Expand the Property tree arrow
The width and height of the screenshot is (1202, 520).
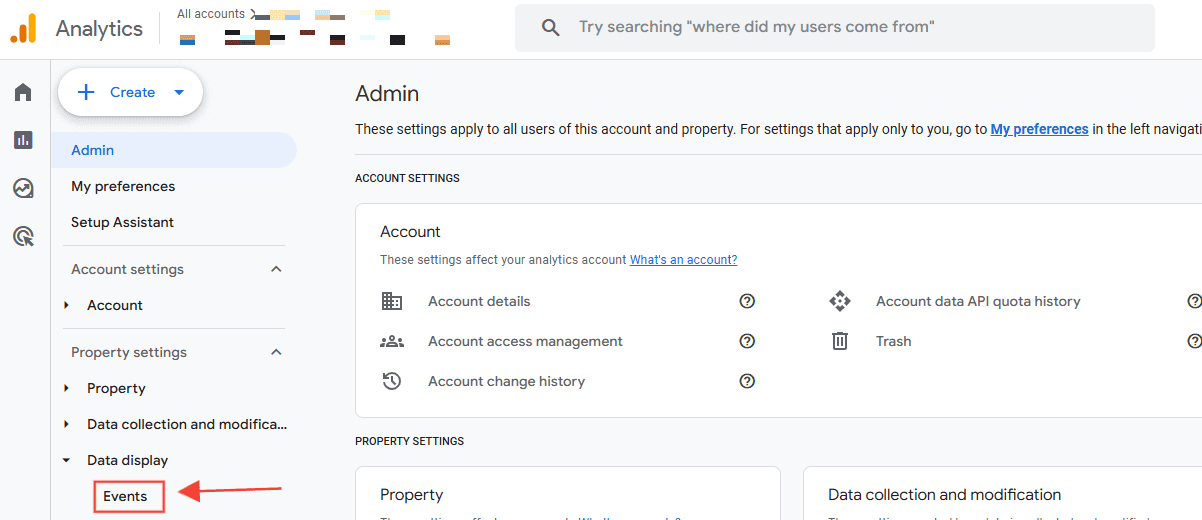pyautogui.click(x=67, y=388)
